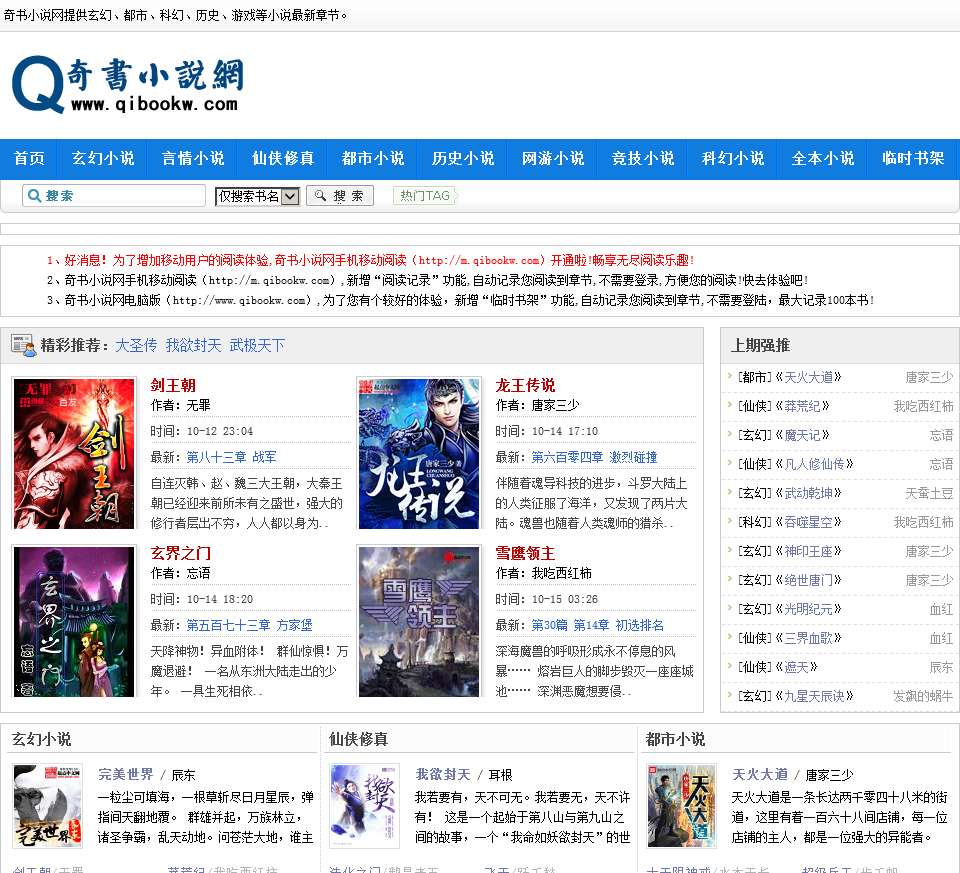Open 《武动乾坤》 in 上期强推 list

click(809, 493)
